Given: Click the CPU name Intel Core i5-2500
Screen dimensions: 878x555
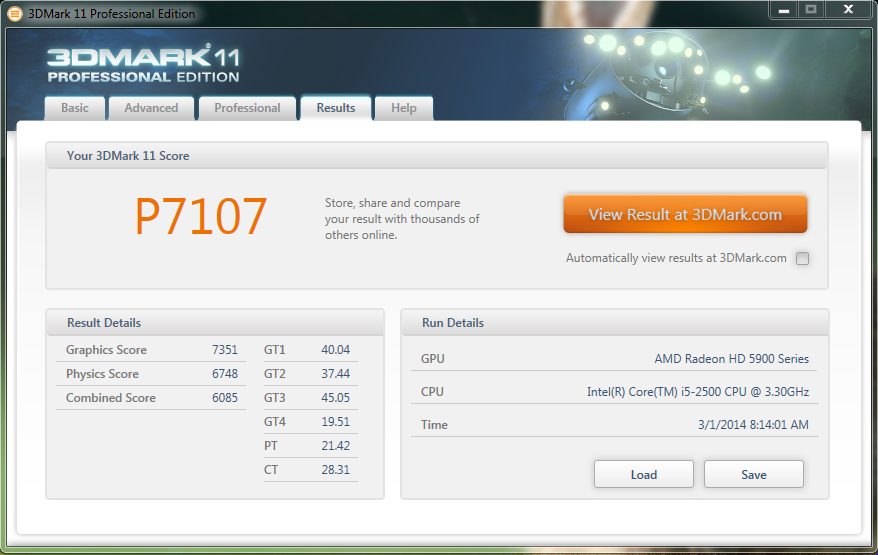Looking at the screenshot, I should 698,391.
